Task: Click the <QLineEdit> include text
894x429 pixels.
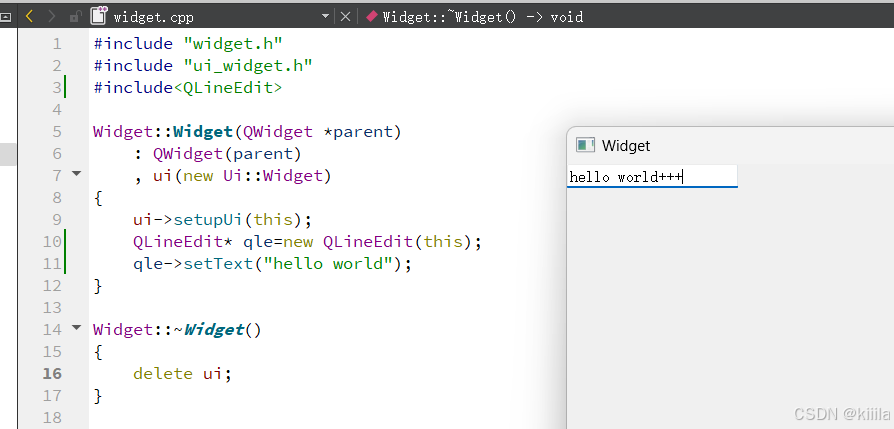Action: (227, 88)
